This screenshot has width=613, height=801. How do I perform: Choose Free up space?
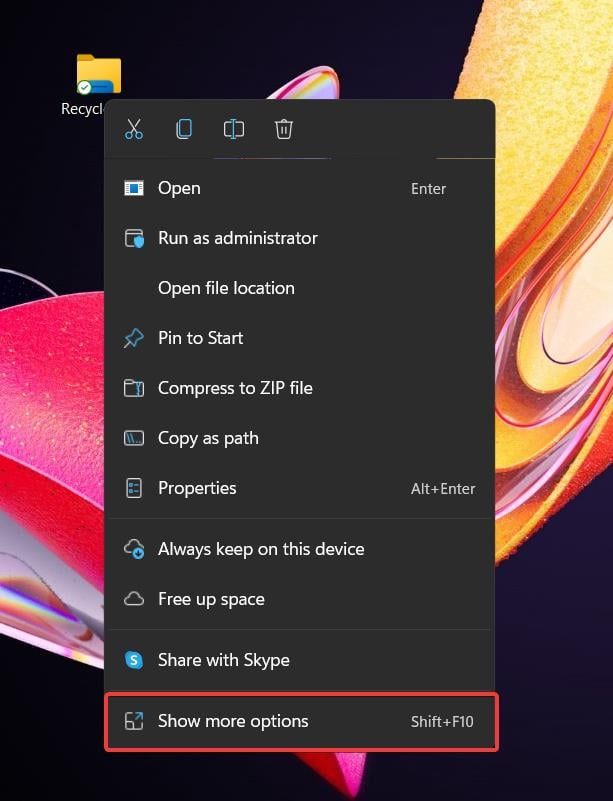tap(300, 599)
